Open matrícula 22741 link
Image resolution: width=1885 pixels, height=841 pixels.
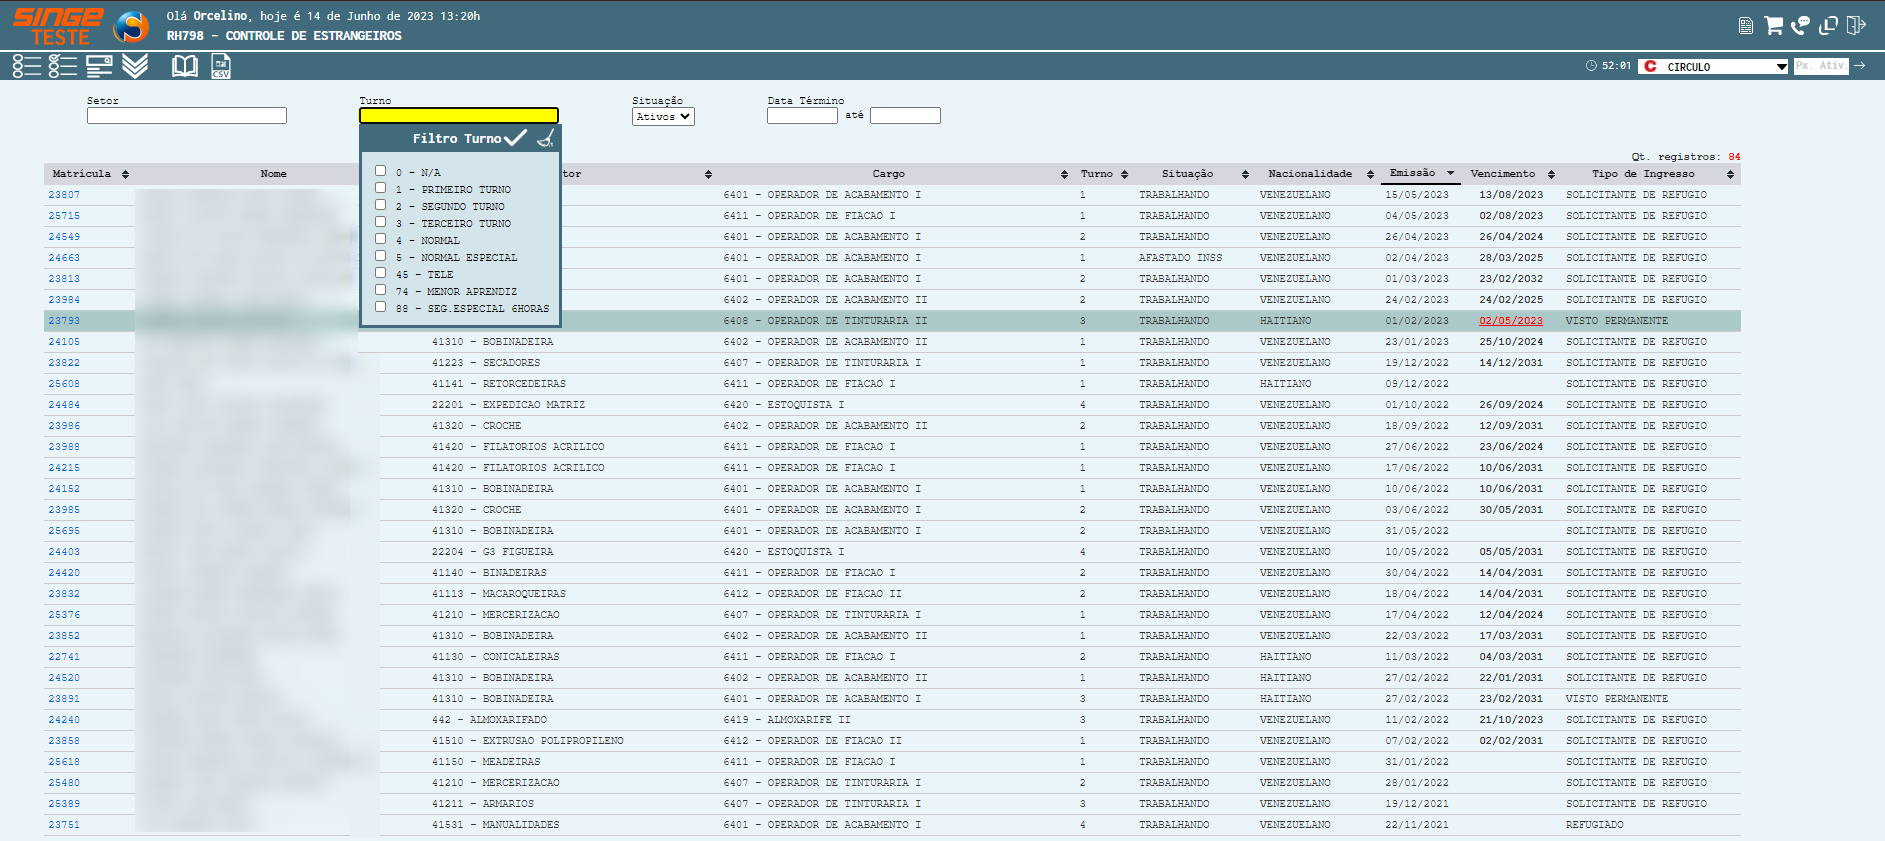coord(64,657)
